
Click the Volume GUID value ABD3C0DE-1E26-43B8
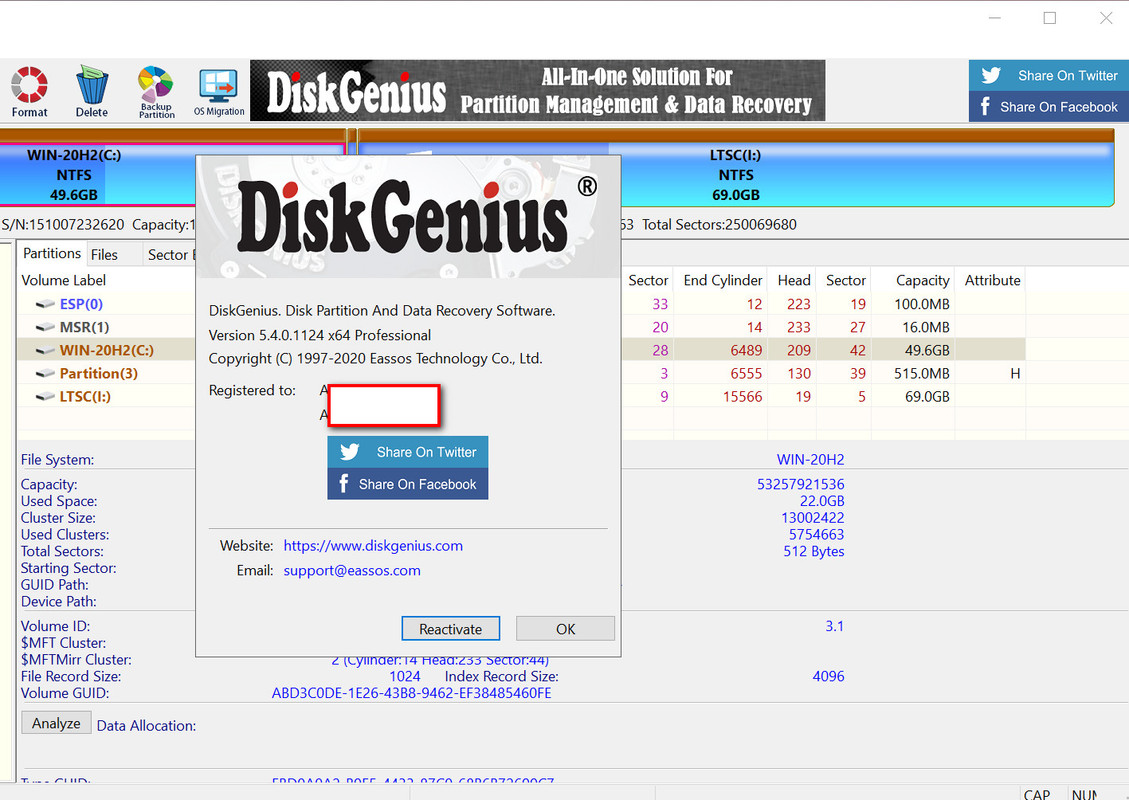[x=411, y=693]
